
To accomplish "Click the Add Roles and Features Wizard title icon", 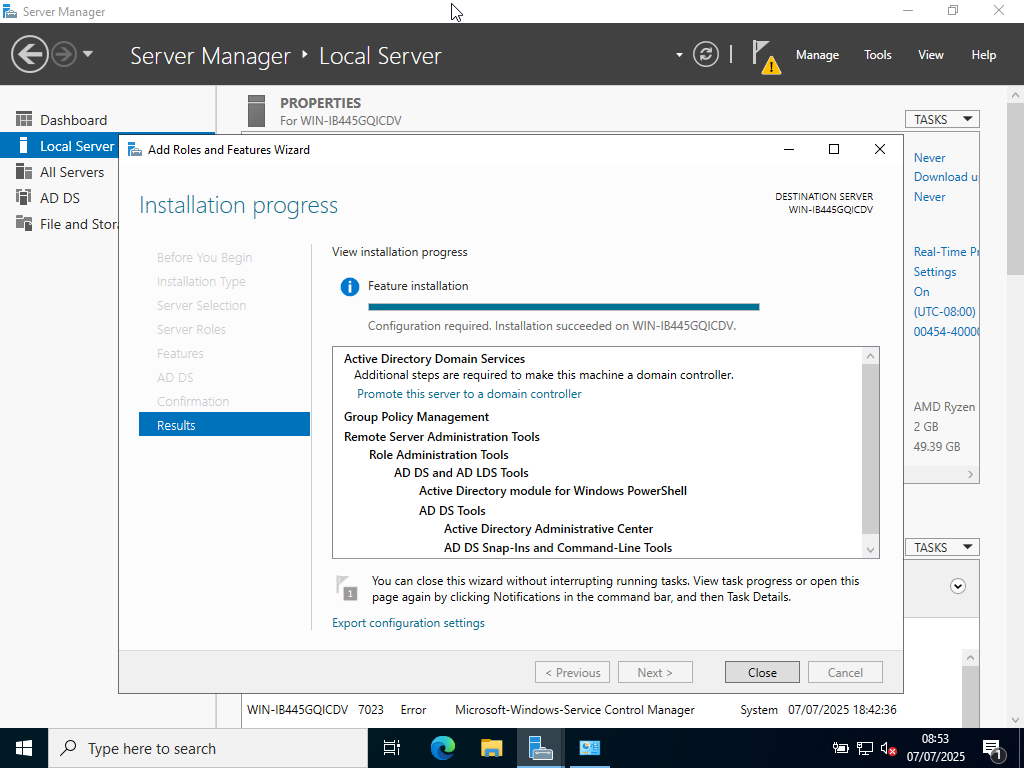I will click(135, 150).
